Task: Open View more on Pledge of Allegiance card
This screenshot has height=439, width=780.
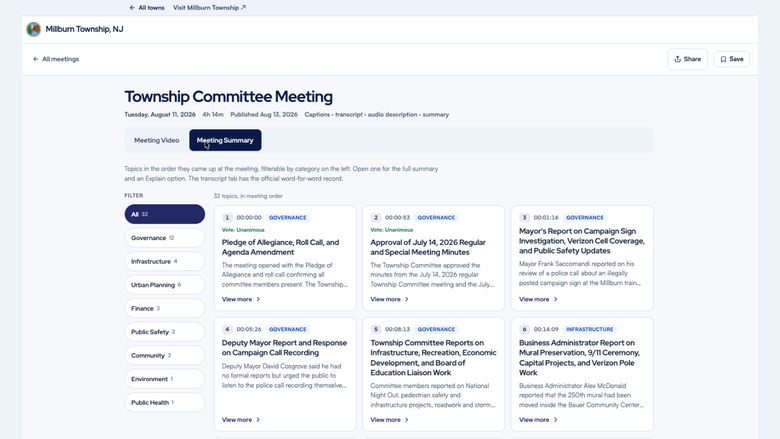Action: coord(241,299)
